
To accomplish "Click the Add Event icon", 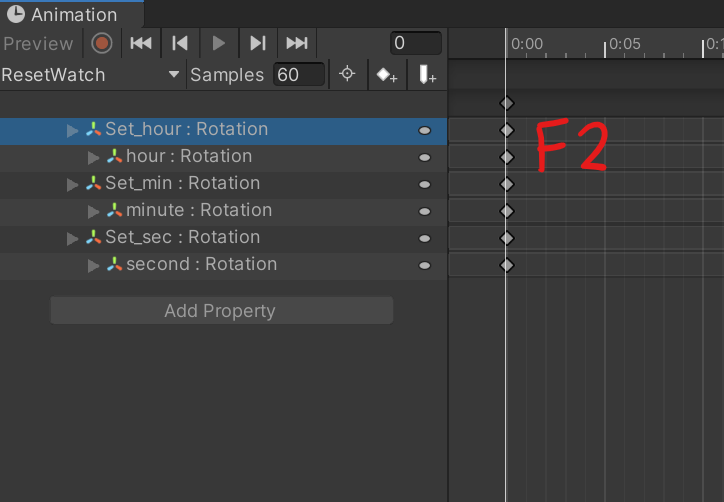I will point(427,74).
